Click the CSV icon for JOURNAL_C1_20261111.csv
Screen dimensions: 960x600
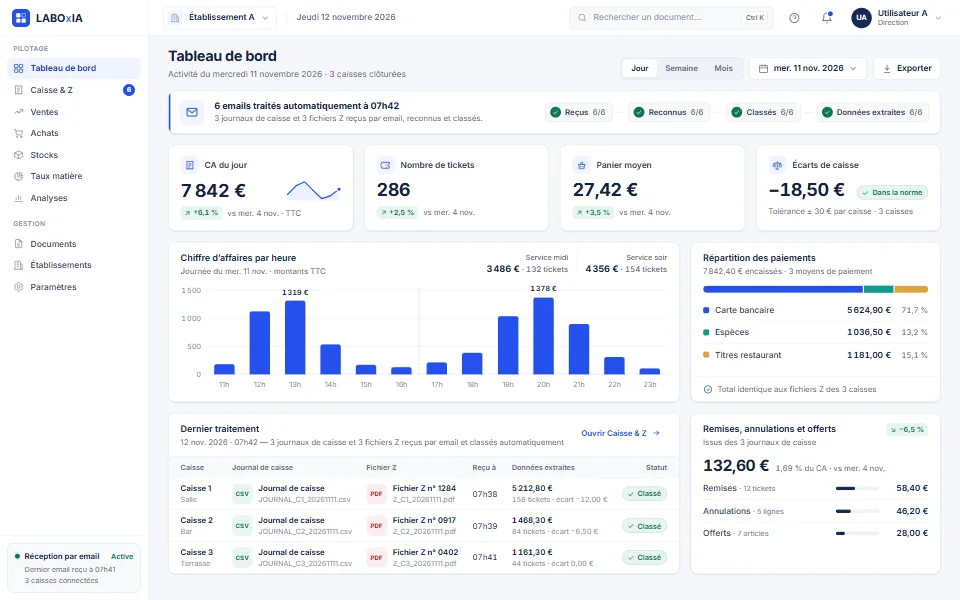(x=242, y=493)
